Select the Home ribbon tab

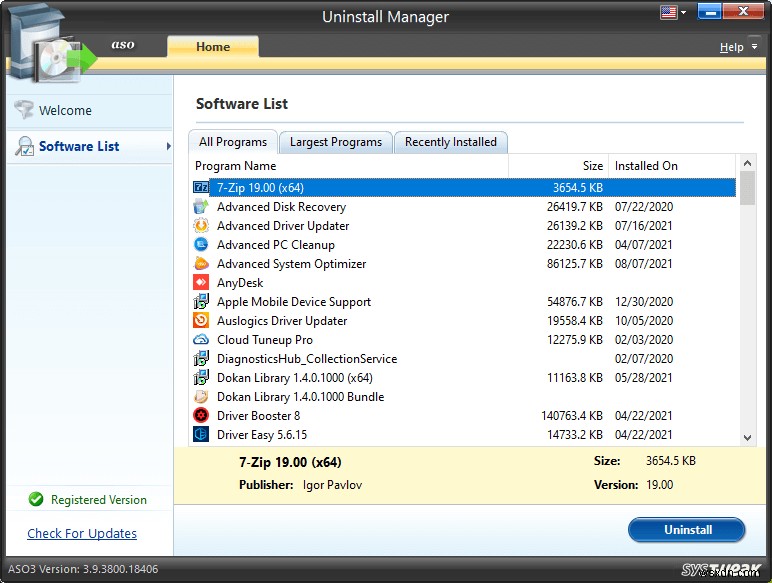coord(212,46)
